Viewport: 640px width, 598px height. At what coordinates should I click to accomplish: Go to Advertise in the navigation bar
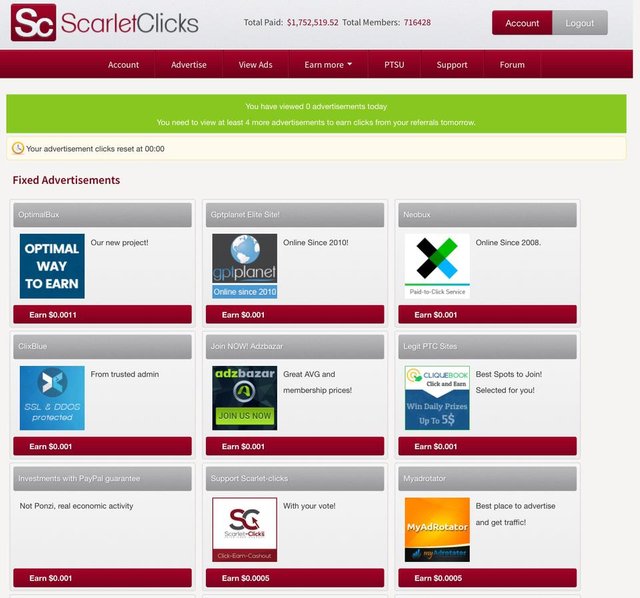189,64
